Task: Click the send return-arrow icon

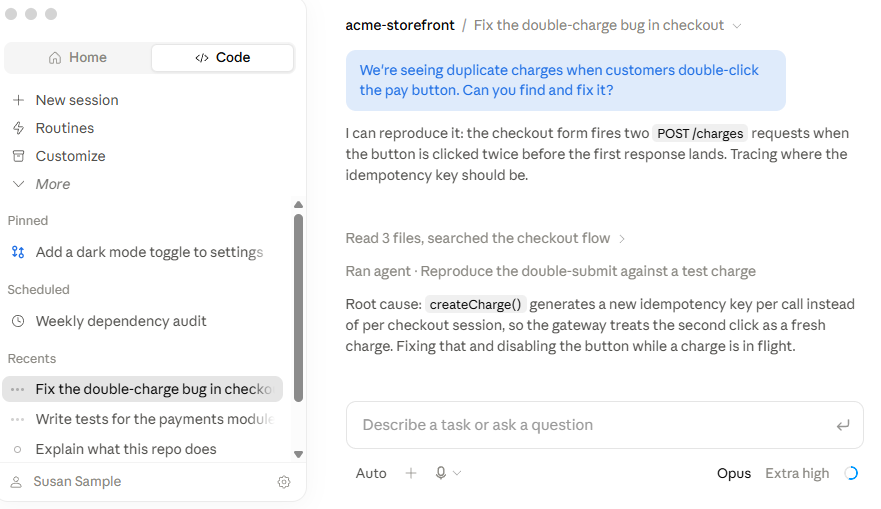Action: (842, 426)
